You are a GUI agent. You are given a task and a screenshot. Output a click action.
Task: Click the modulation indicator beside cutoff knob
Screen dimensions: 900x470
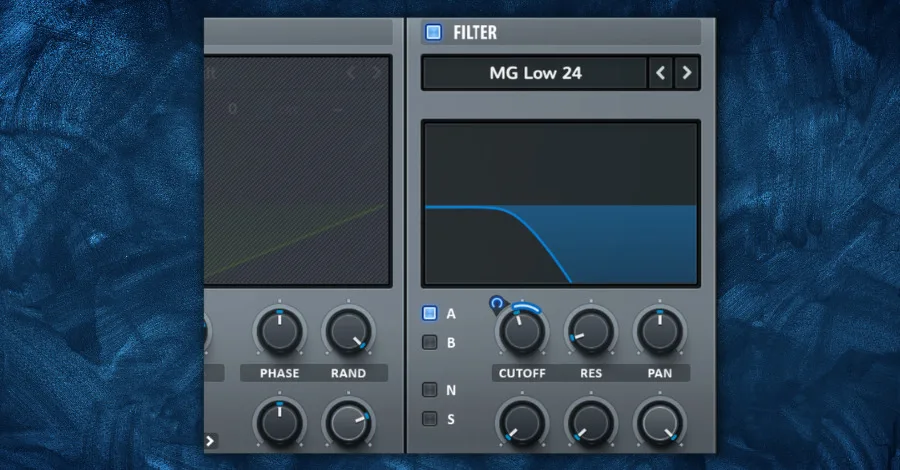pyautogui.click(x=497, y=304)
